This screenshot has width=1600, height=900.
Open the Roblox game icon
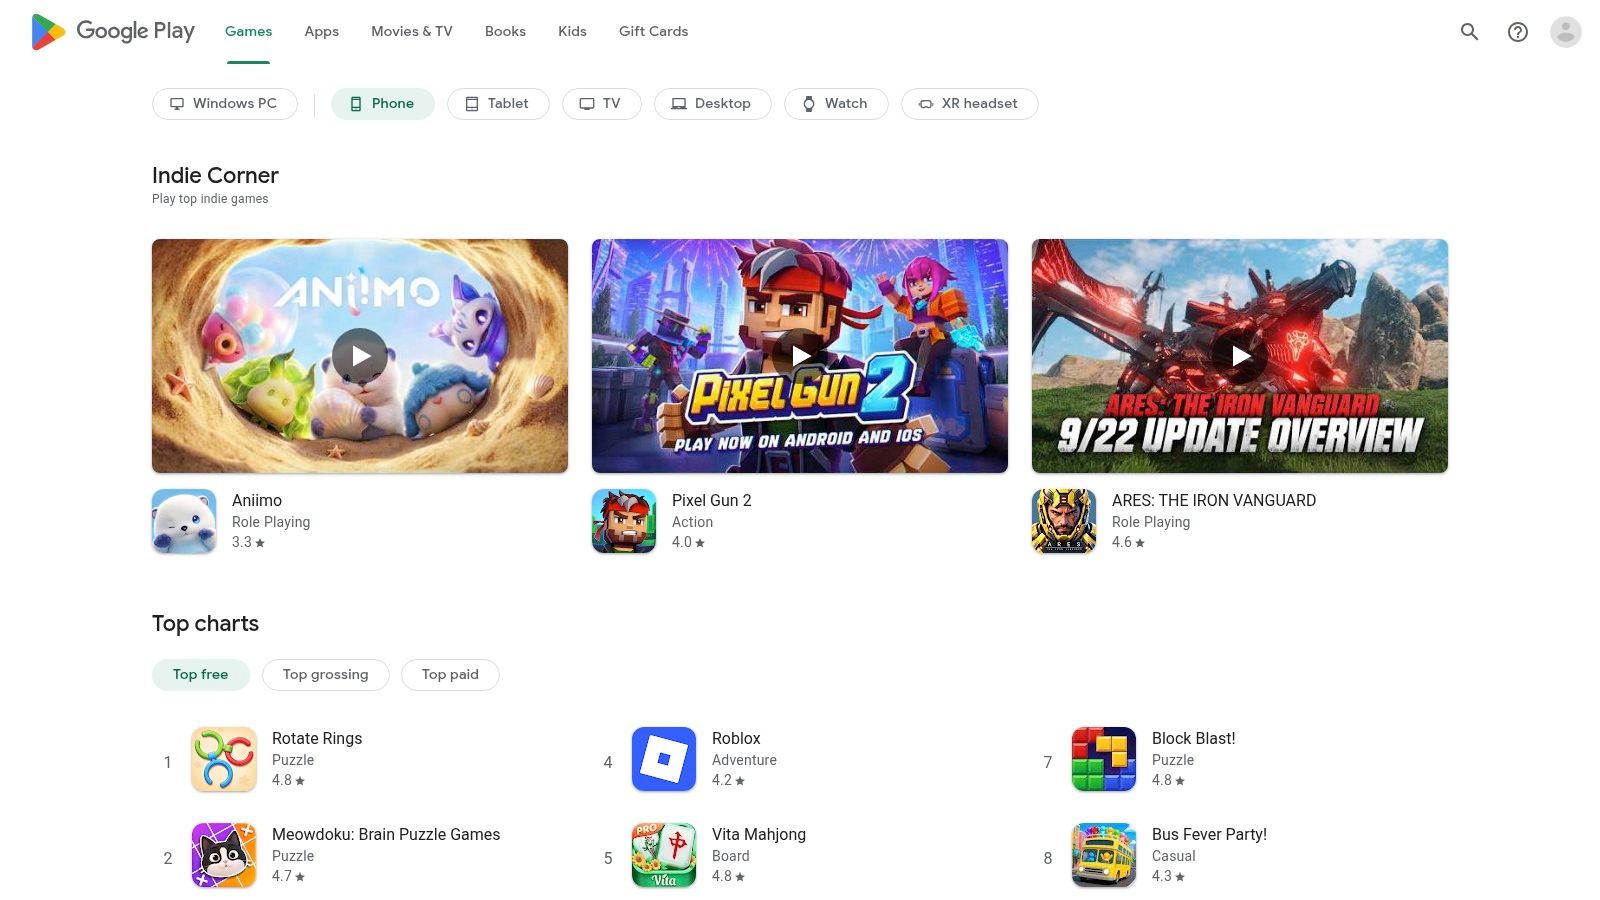tap(664, 759)
